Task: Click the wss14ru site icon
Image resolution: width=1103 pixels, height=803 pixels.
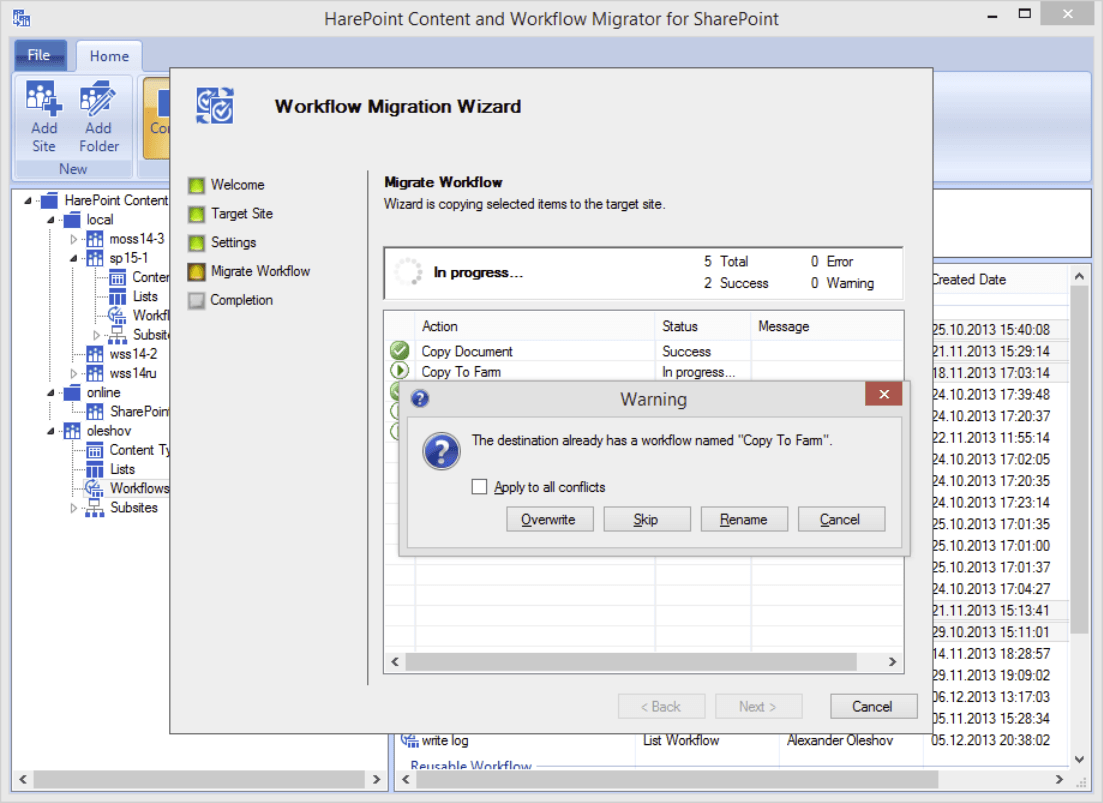Action: tap(95, 373)
